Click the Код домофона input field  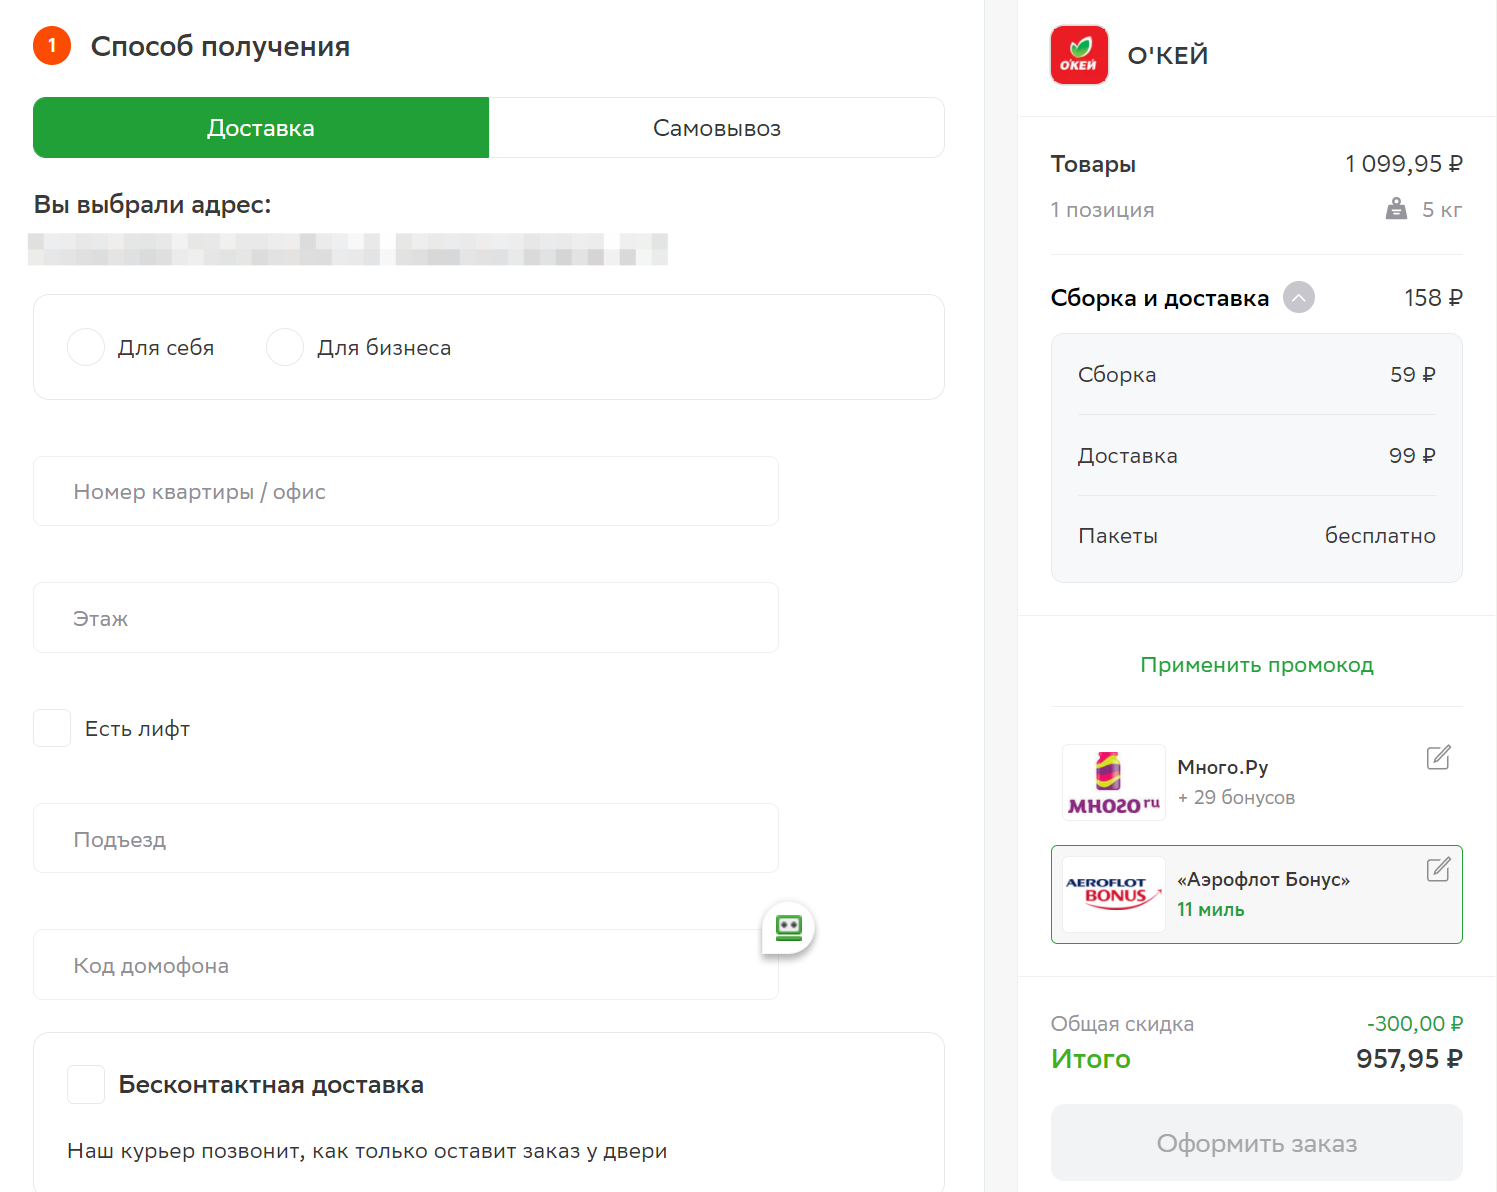point(406,965)
